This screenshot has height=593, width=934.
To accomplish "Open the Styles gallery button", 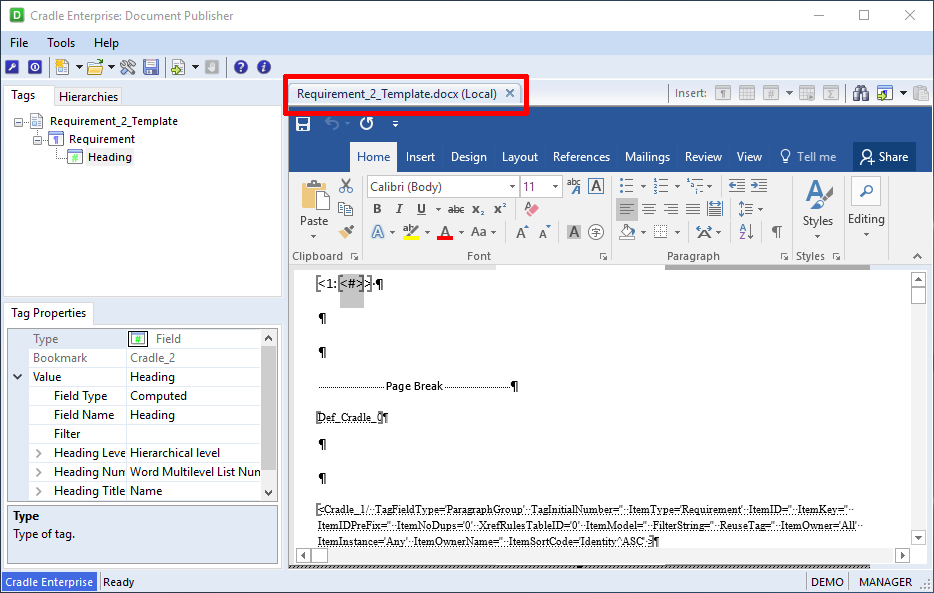I will pyautogui.click(x=817, y=209).
